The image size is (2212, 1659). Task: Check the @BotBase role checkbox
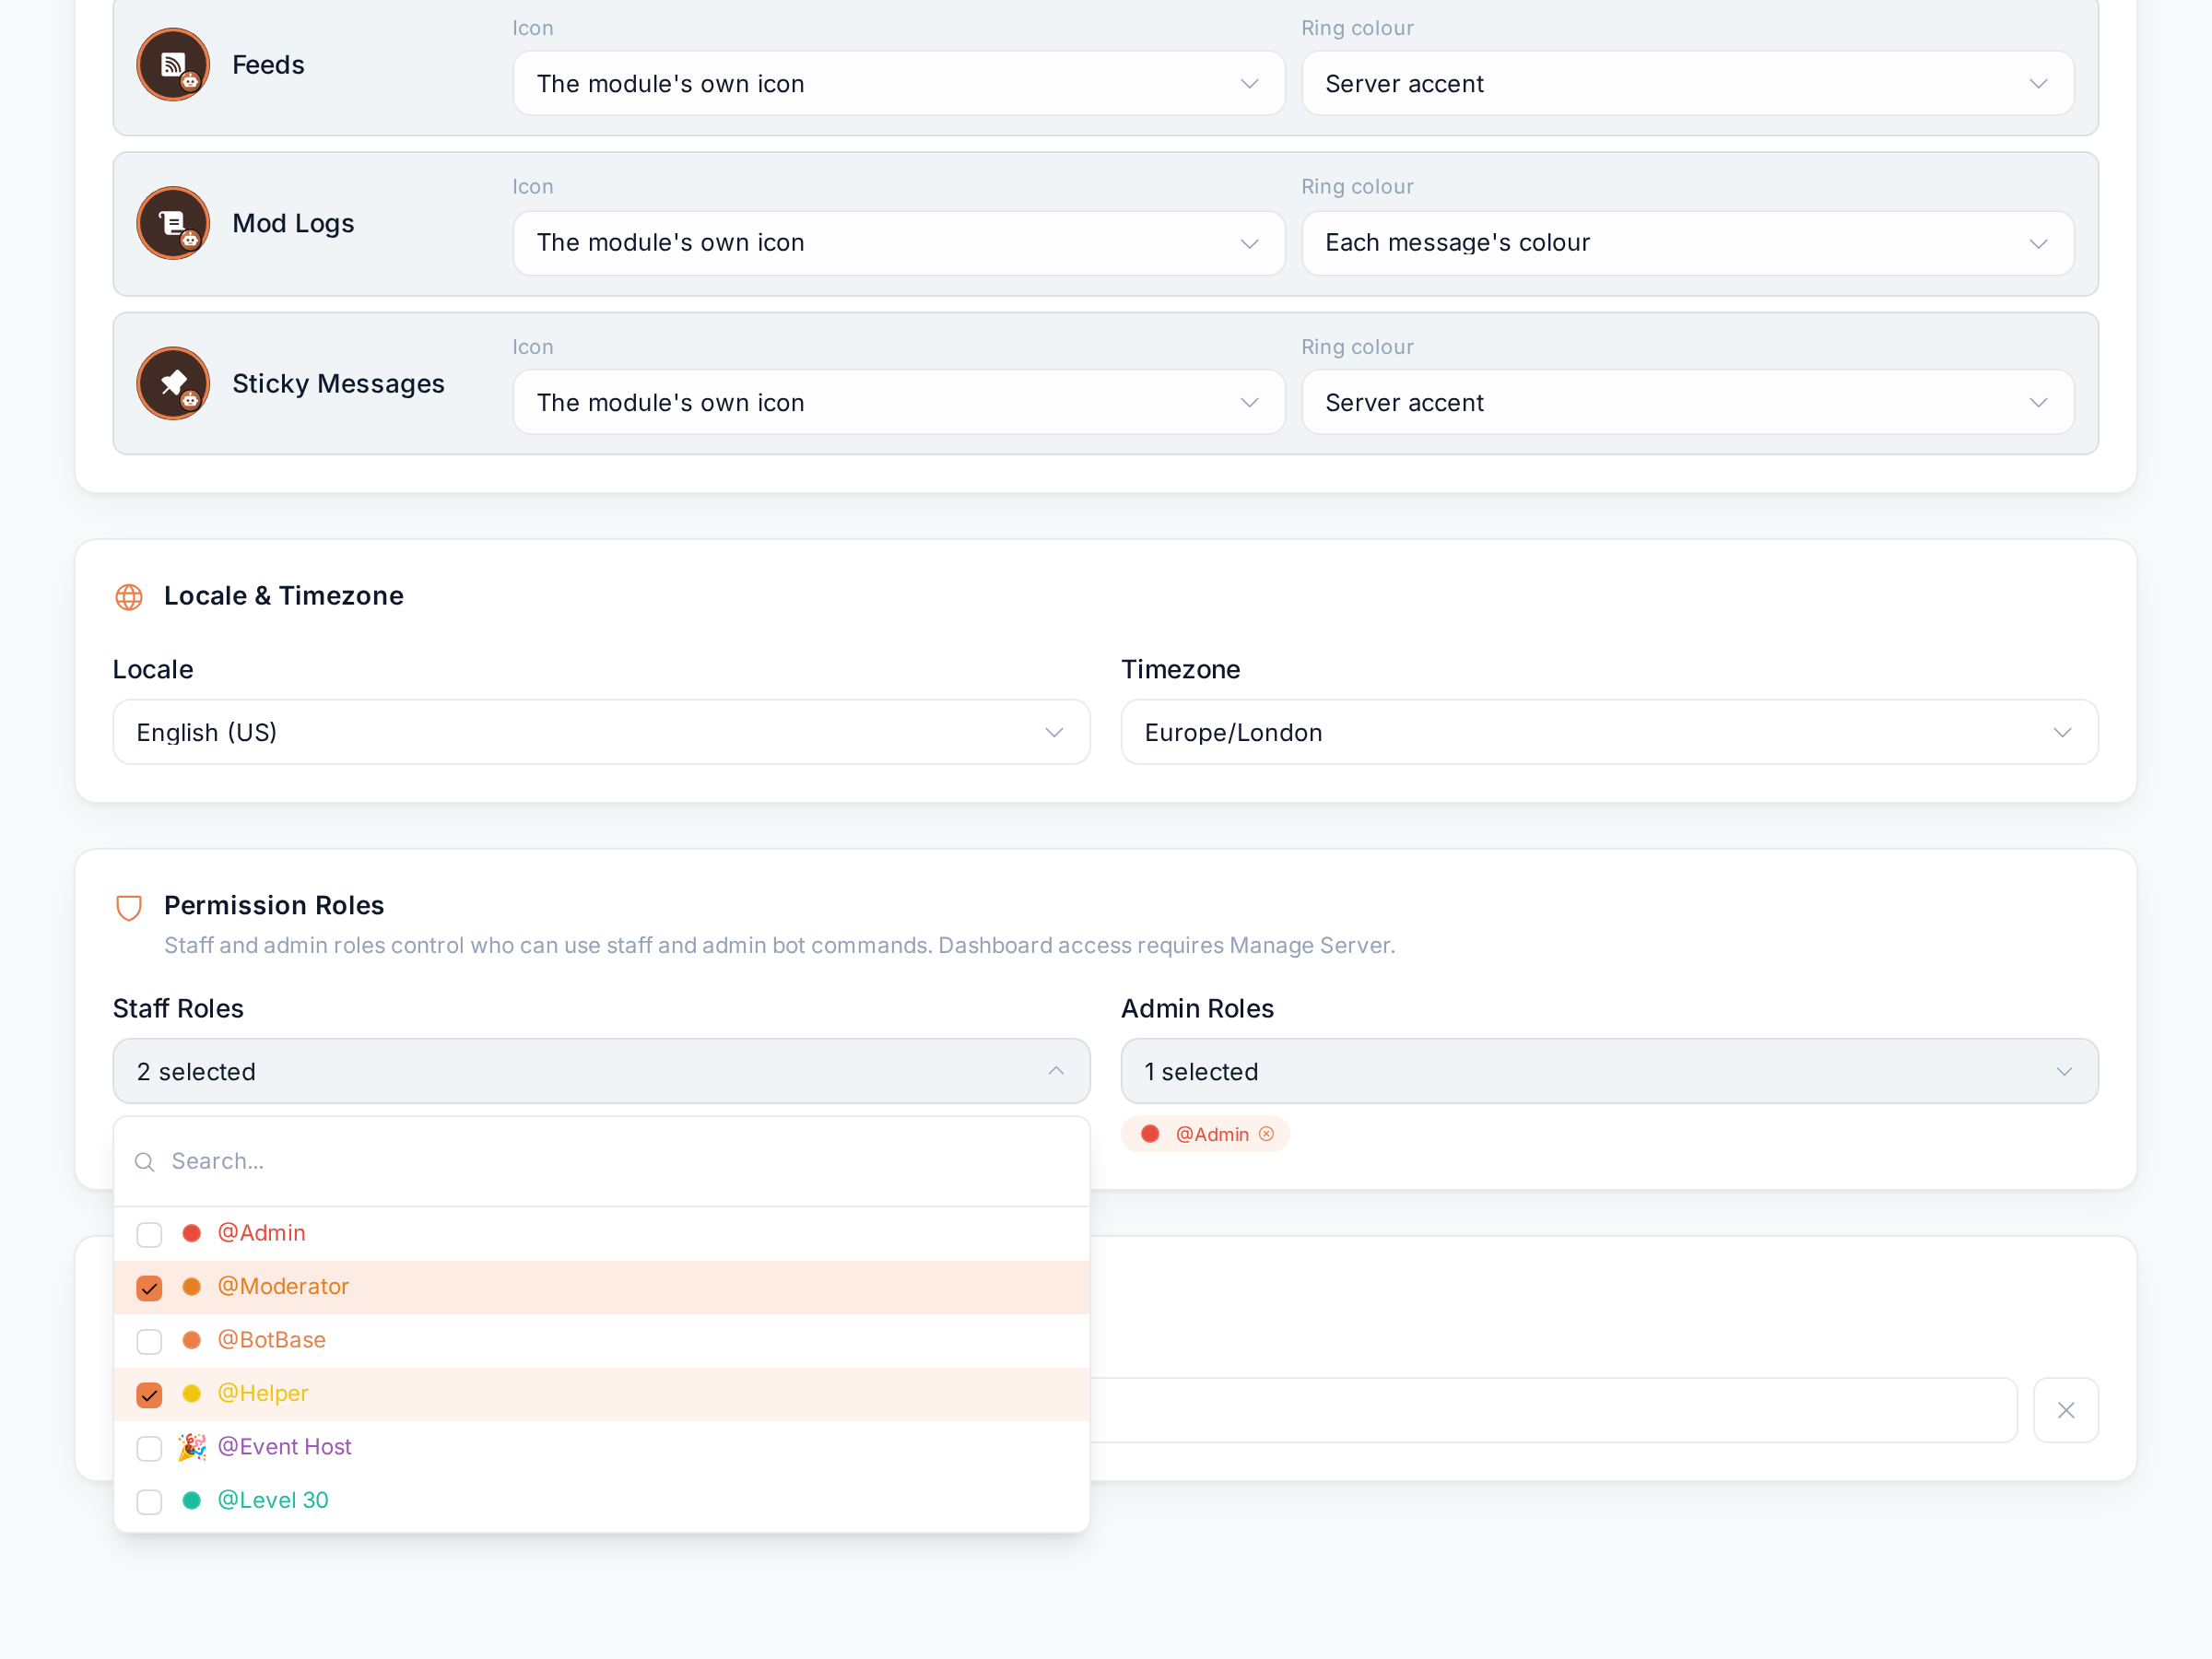coord(149,1341)
